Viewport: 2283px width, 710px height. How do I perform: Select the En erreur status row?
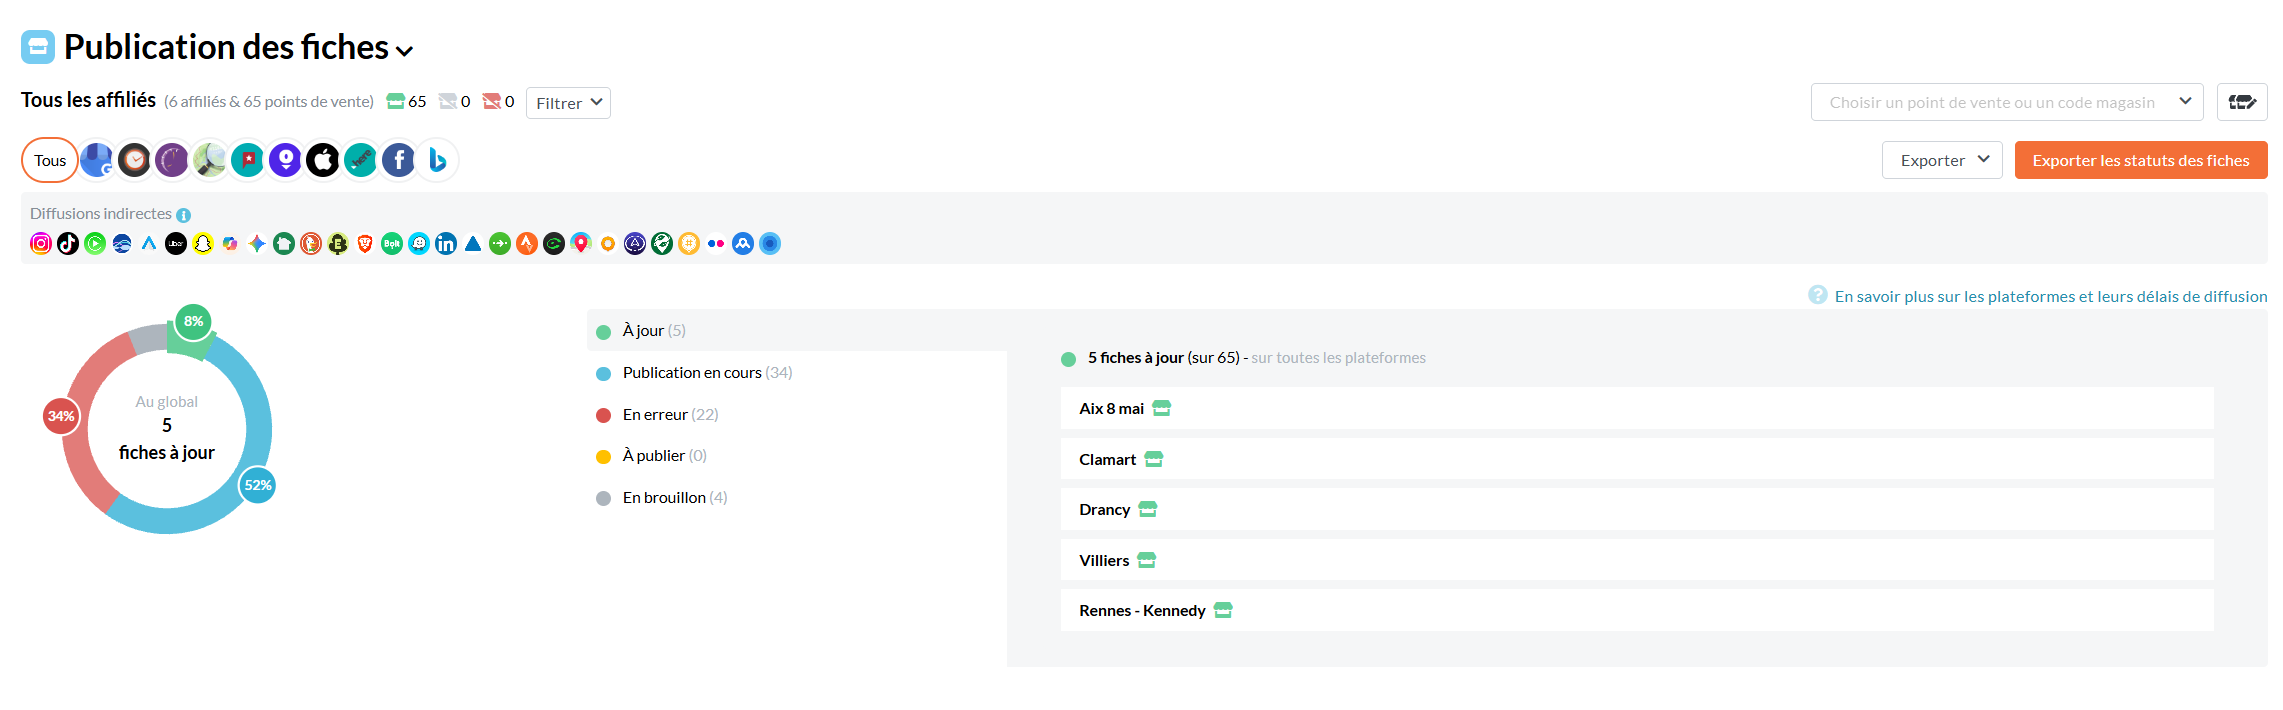pos(797,414)
